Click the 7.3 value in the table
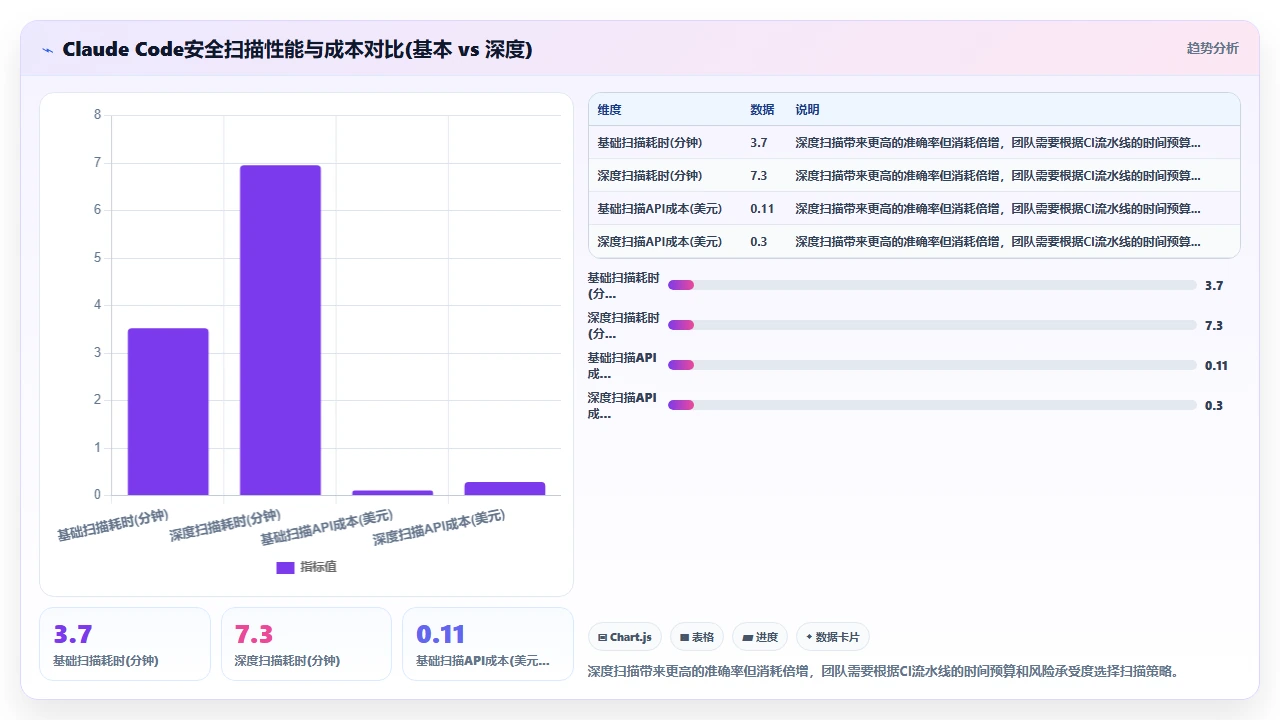The width and height of the screenshot is (1280, 720). pyautogui.click(x=758, y=175)
